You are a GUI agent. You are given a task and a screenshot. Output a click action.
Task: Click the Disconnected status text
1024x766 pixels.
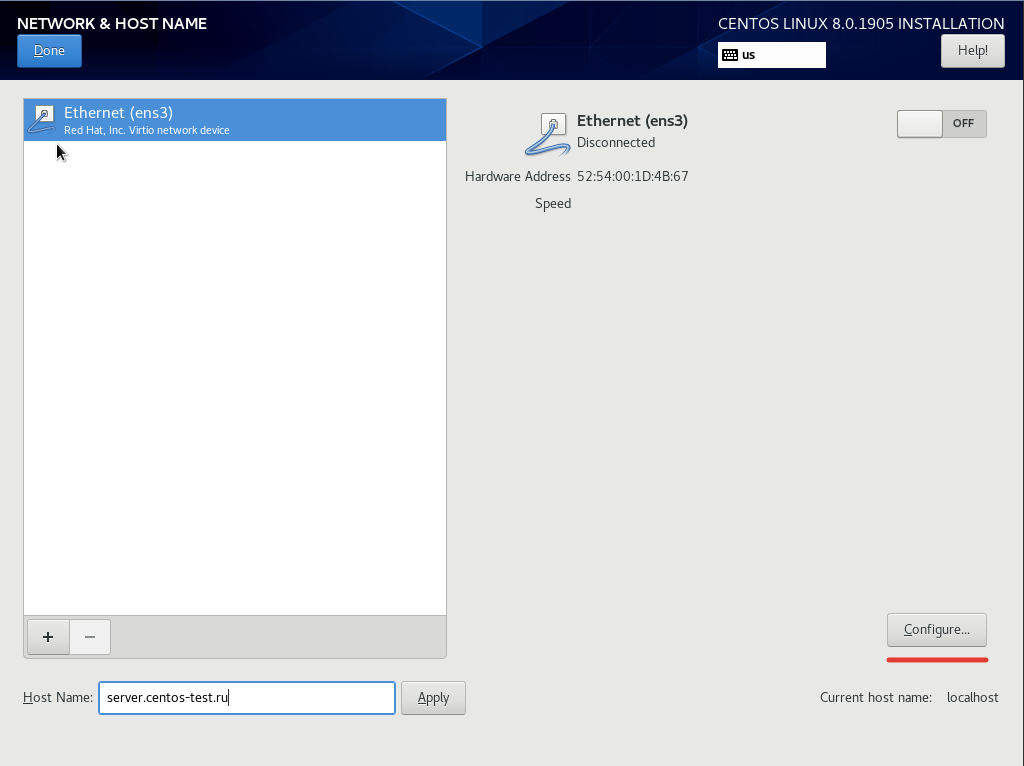(x=616, y=143)
